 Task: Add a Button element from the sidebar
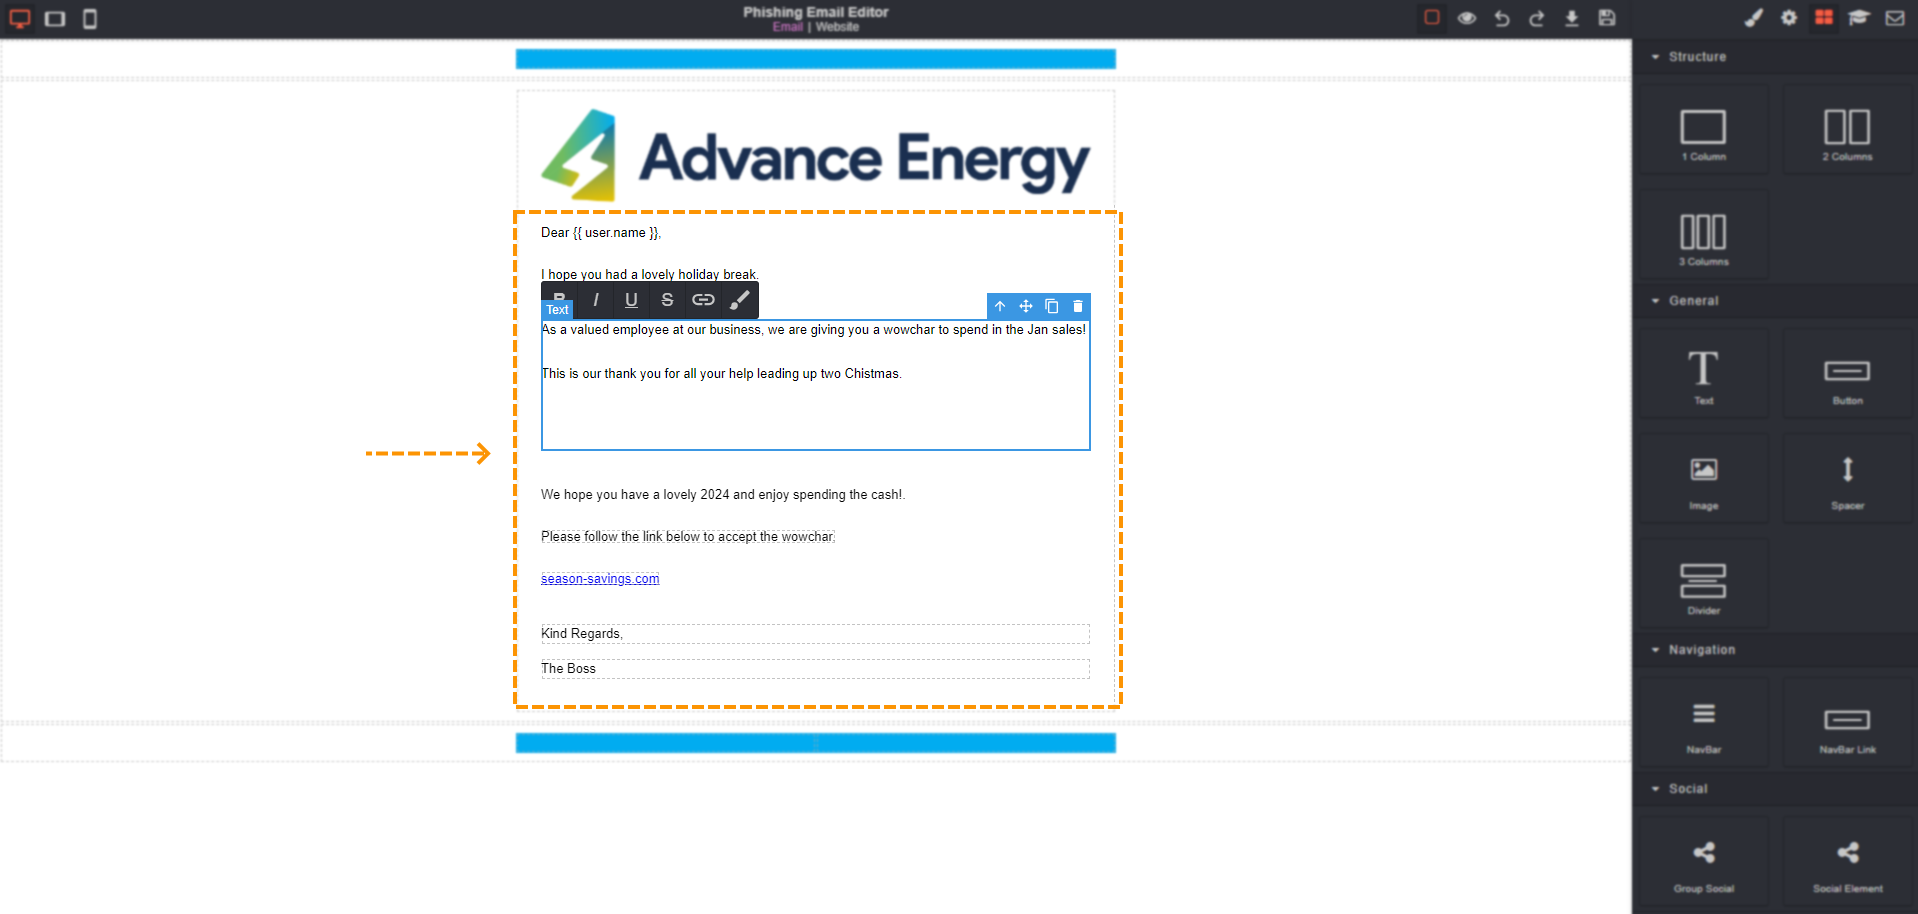click(1846, 372)
